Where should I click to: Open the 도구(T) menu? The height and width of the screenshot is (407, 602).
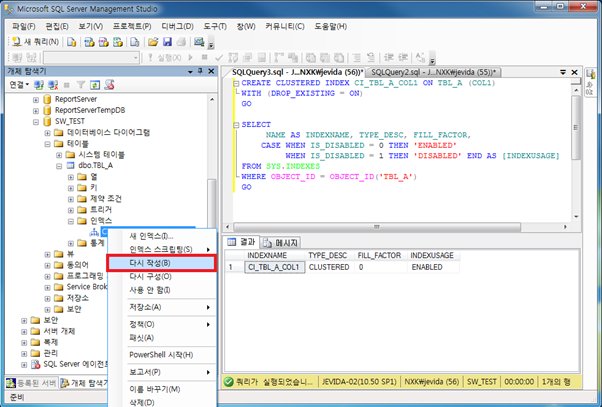[x=215, y=26]
